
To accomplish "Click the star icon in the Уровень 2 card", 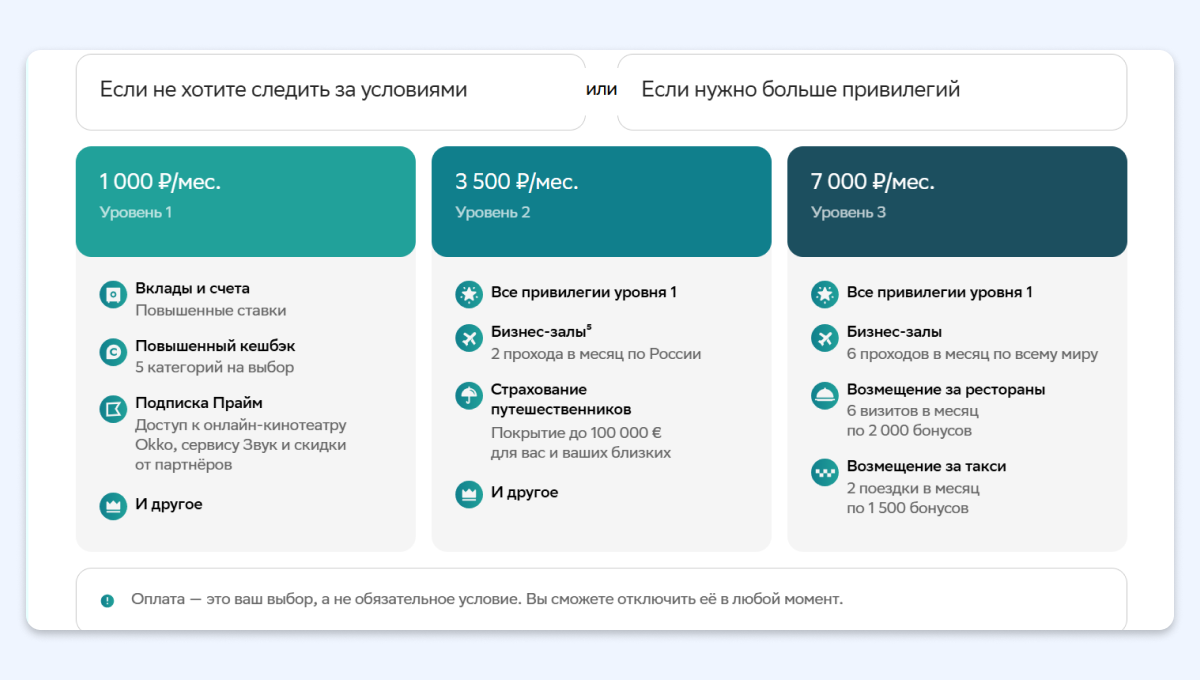I will coord(469,294).
